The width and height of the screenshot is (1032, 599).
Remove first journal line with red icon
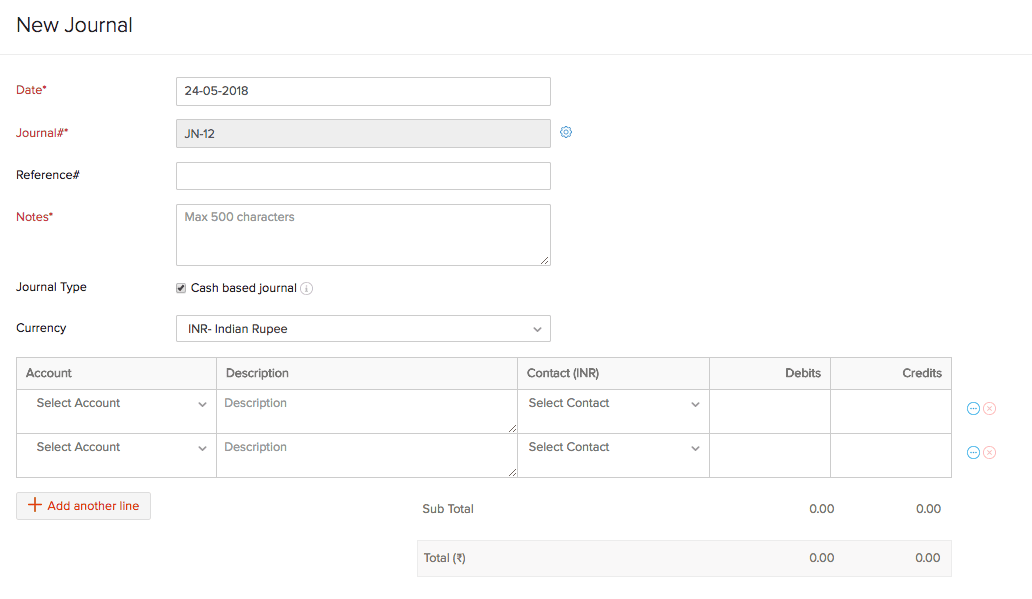[x=989, y=409]
